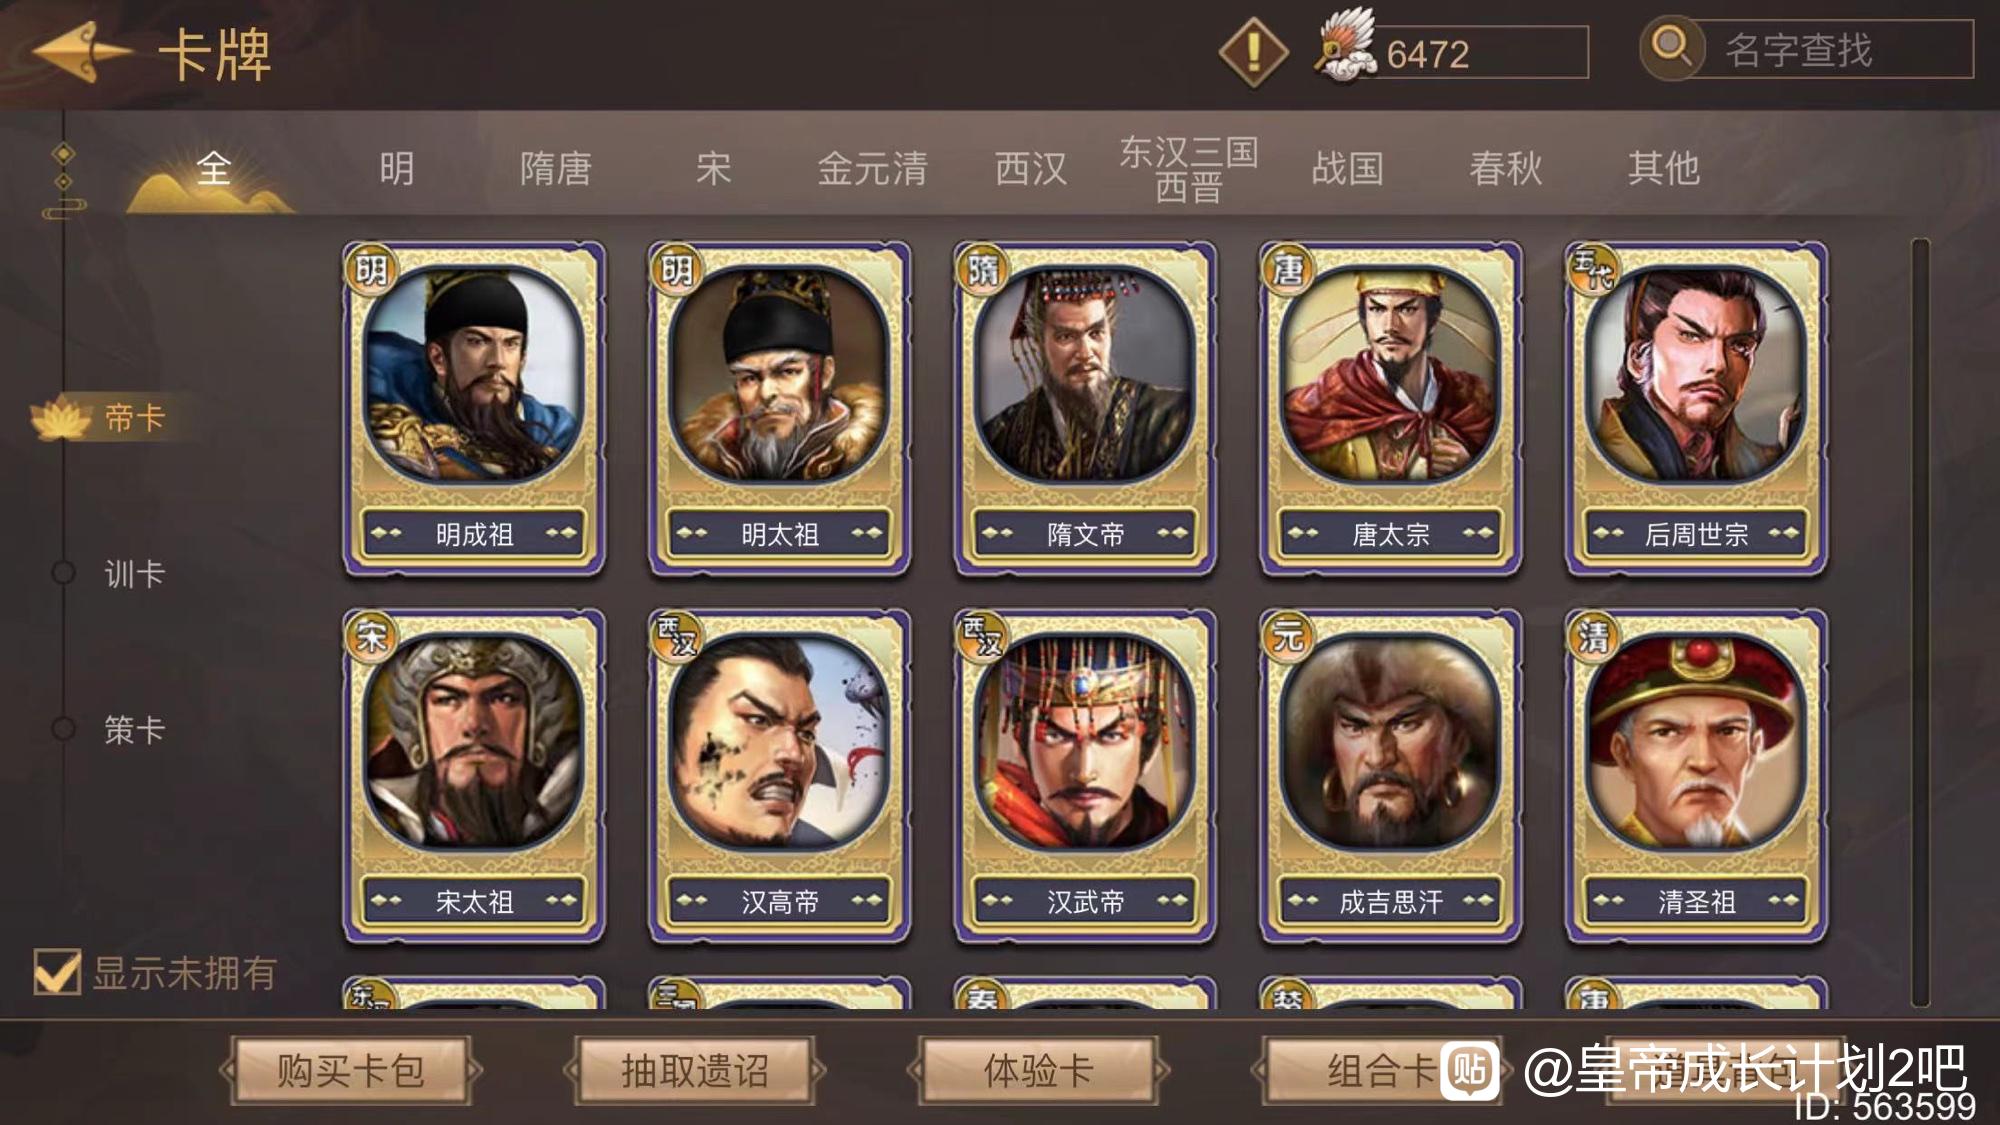Open the 成吉思汗 card portrait
Screen dimensions: 2000x1125
1391,742
